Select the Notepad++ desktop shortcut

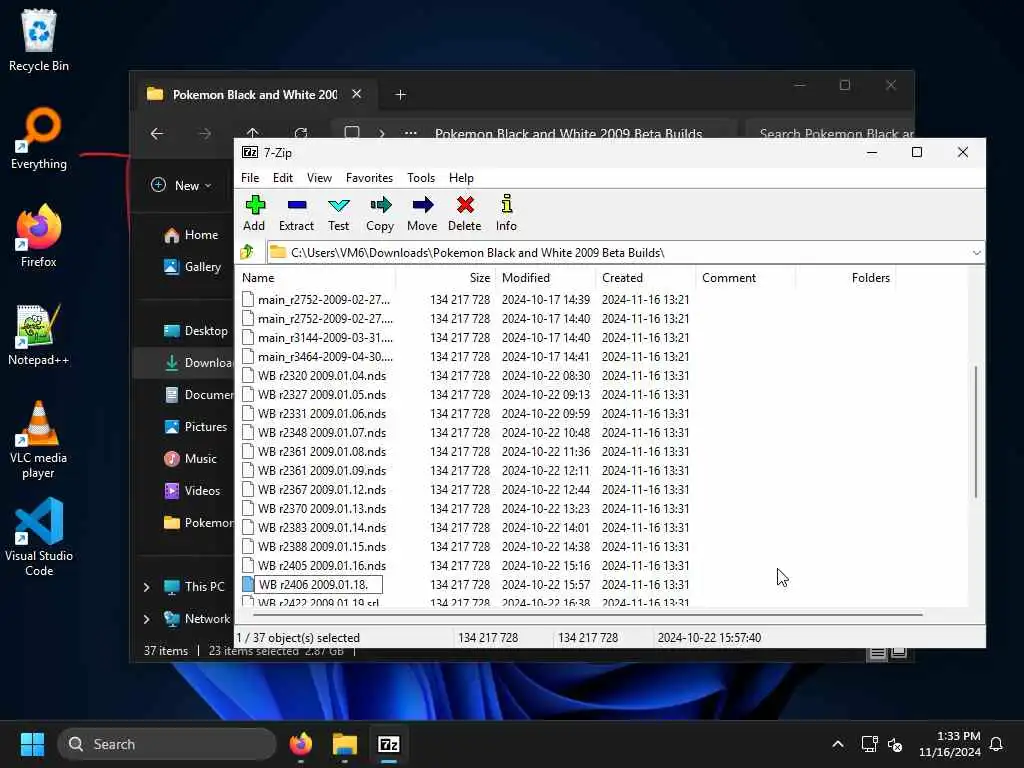pyautogui.click(x=39, y=334)
